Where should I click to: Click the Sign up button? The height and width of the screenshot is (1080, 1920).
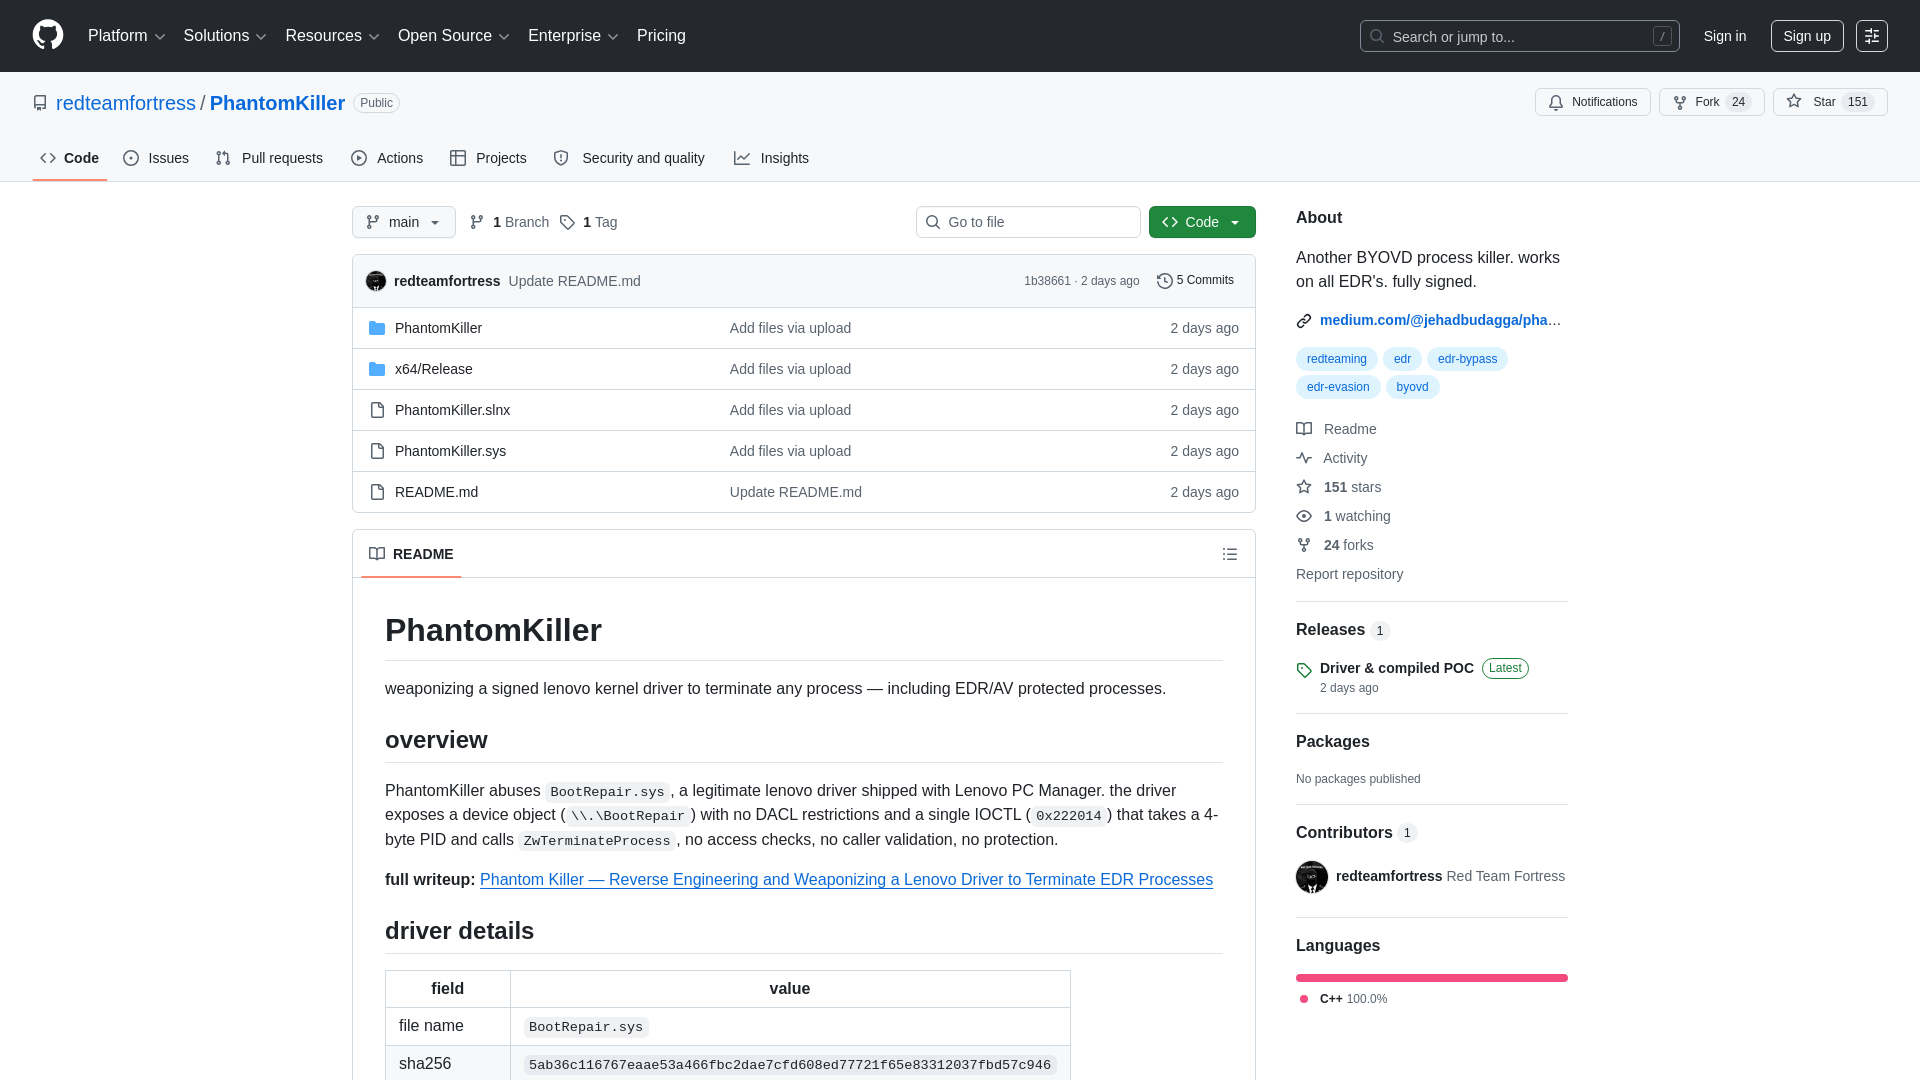[1807, 36]
